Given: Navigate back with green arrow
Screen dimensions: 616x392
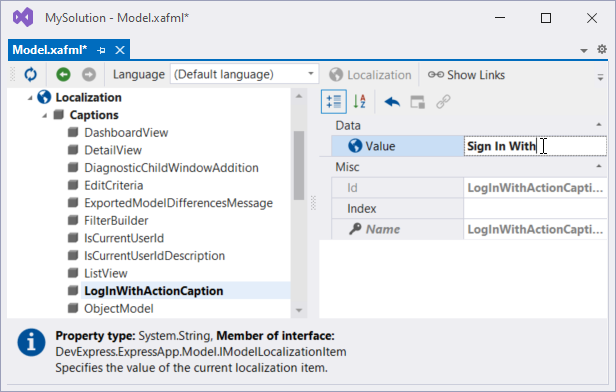Looking at the screenshot, I should pyautogui.click(x=63, y=74).
